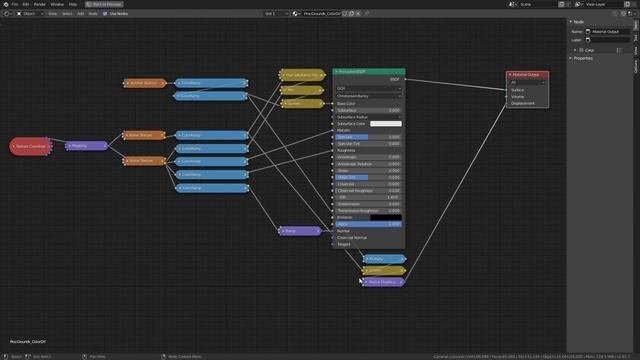
Task: Click the new scene icon
Action: click(561, 4)
